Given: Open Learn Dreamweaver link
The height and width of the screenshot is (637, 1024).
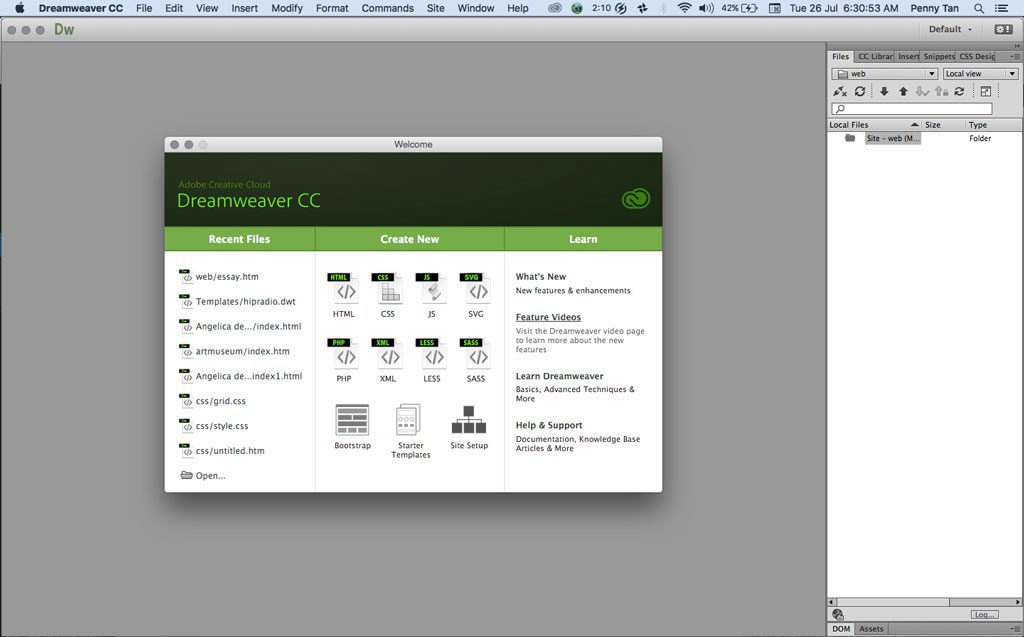Looking at the screenshot, I should pos(559,376).
